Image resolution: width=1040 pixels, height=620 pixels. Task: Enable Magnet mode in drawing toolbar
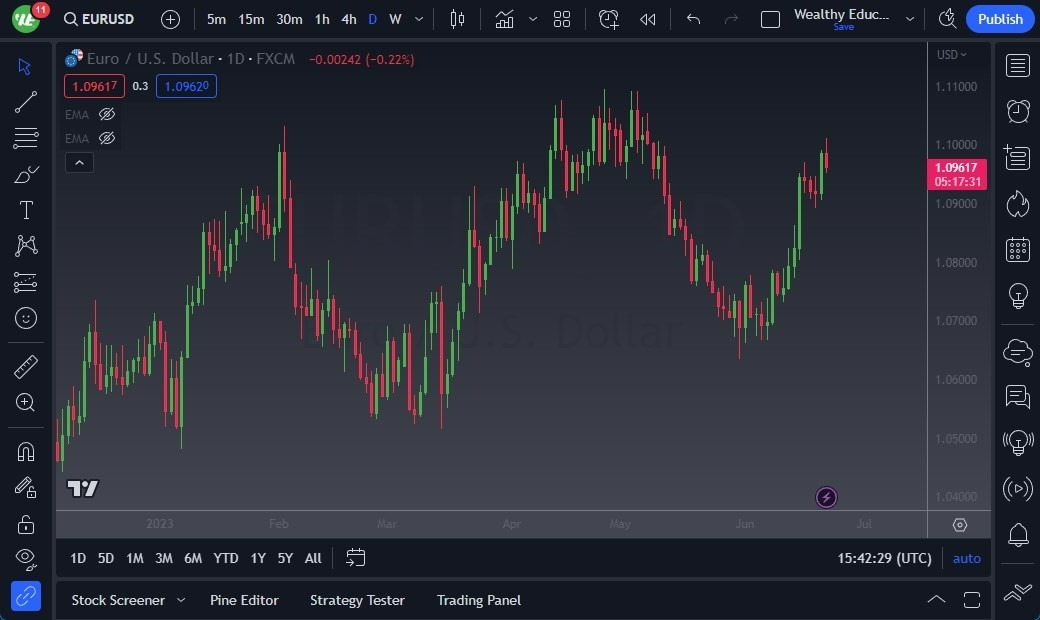tap(26, 451)
